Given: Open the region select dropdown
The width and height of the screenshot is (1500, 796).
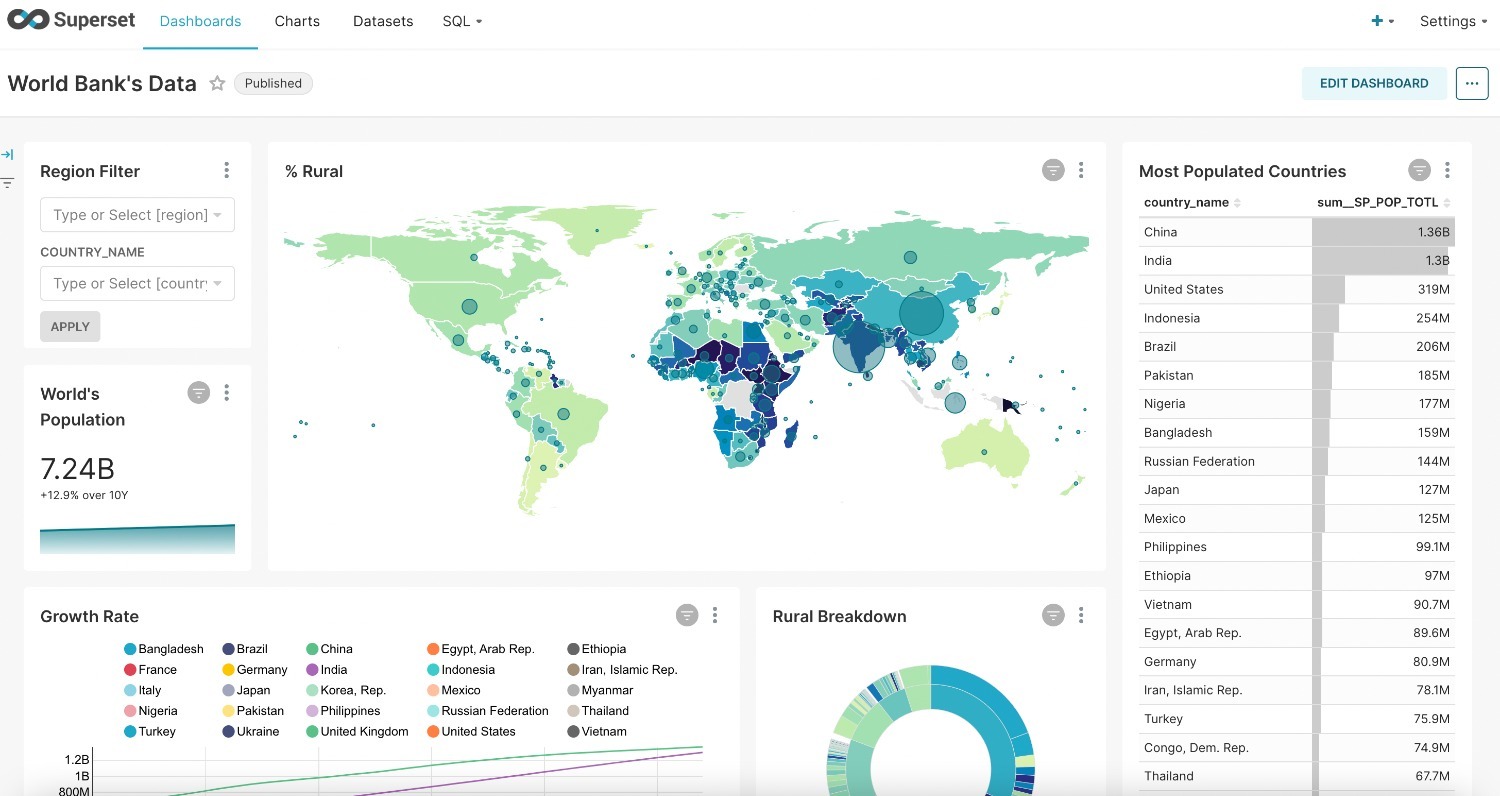Looking at the screenshot, I should click(x=137, y=215).
